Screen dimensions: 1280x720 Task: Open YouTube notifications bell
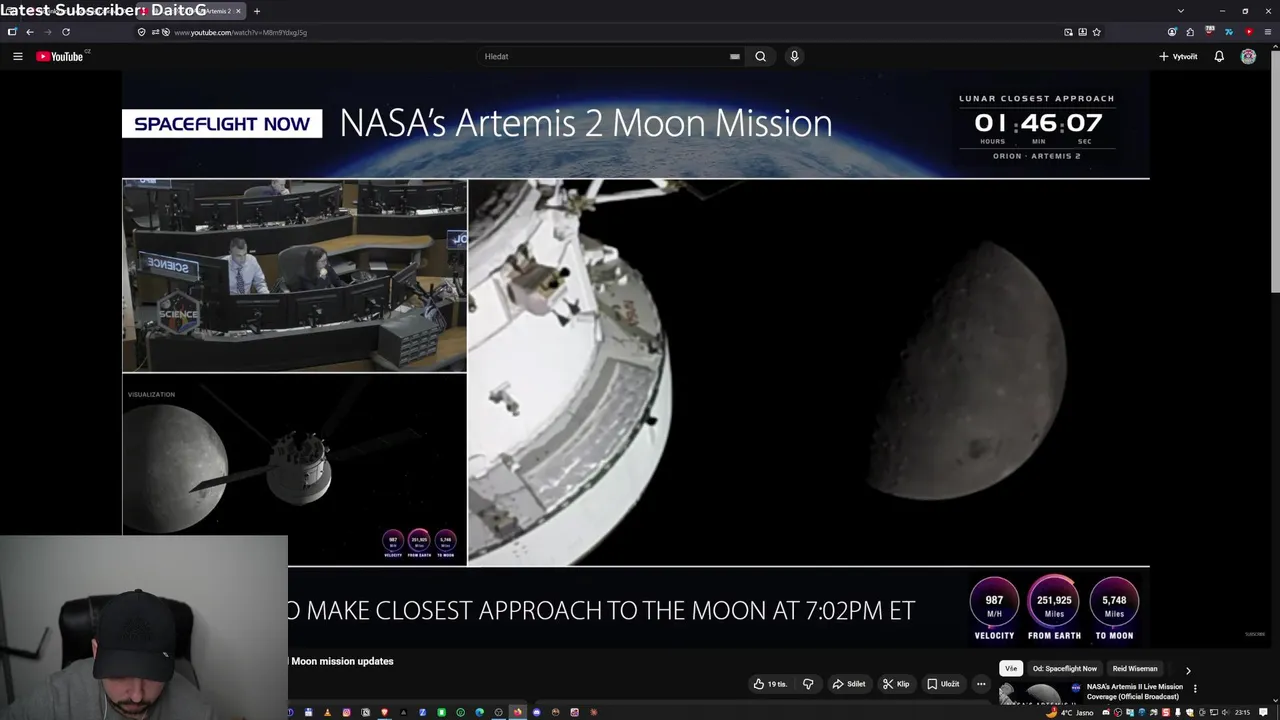click(1219, 56)
